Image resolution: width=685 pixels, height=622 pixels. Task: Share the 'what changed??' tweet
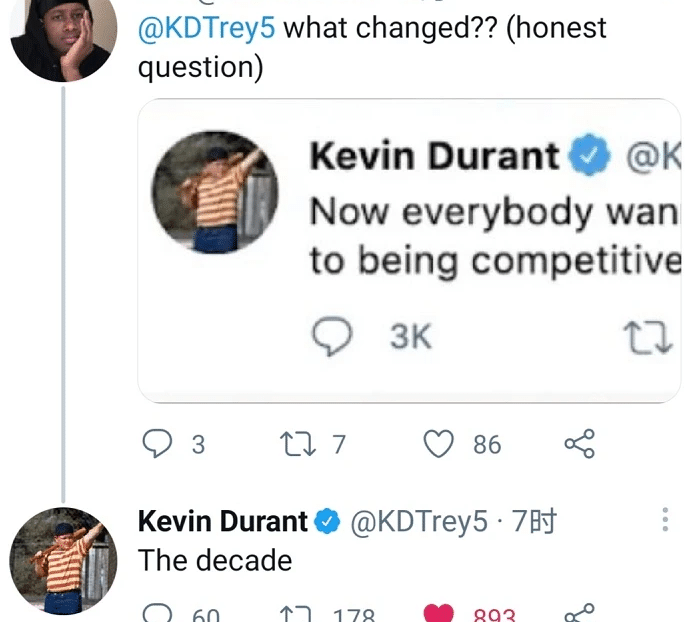tap(580, 443)
